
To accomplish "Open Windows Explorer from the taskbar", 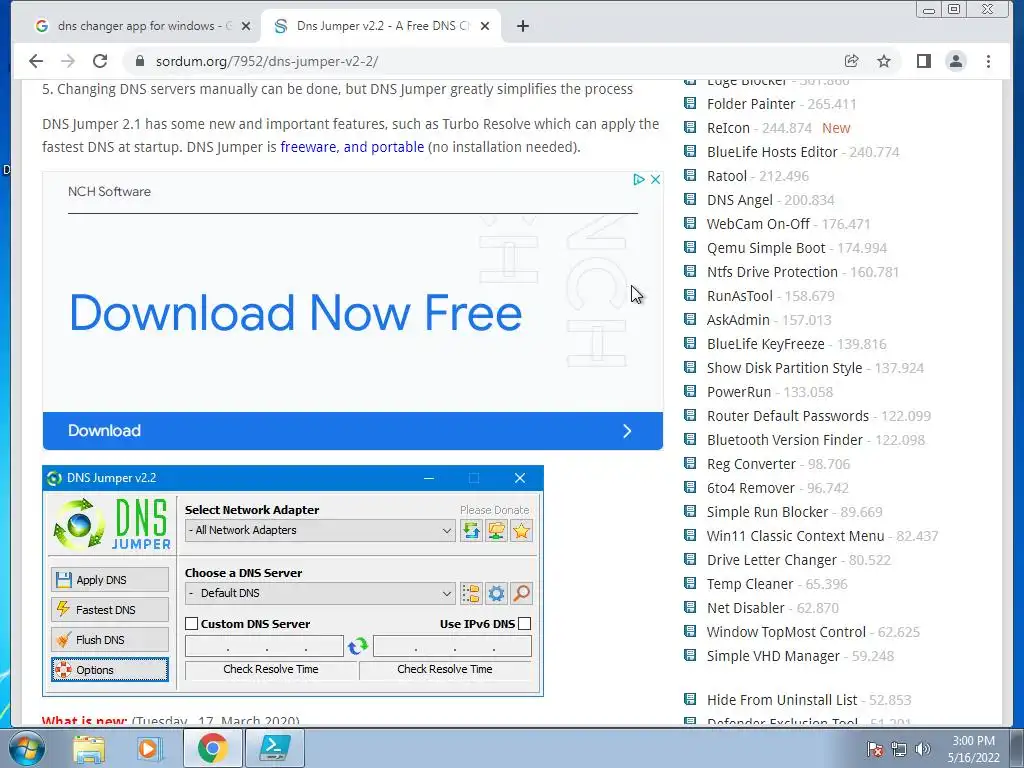I will click(x=89, y=748).
